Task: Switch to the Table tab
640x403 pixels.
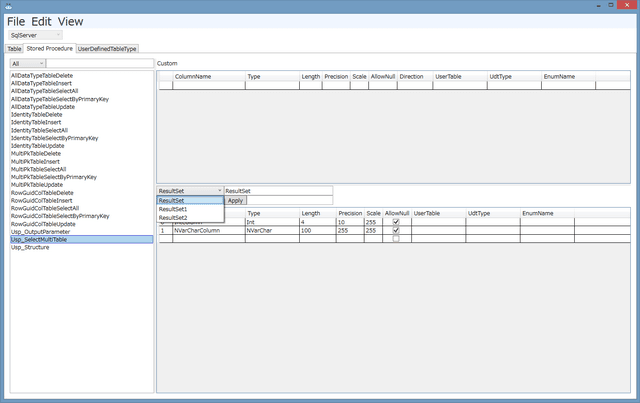Action: pos(14,49)
